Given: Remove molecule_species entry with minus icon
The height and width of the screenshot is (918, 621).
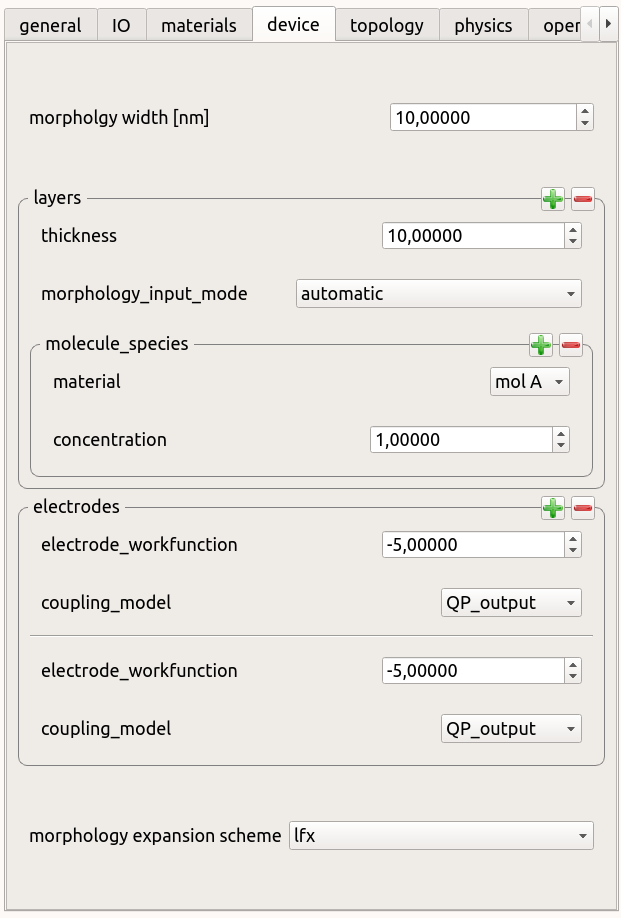Looking at the screenshot, I should (571, 345).
